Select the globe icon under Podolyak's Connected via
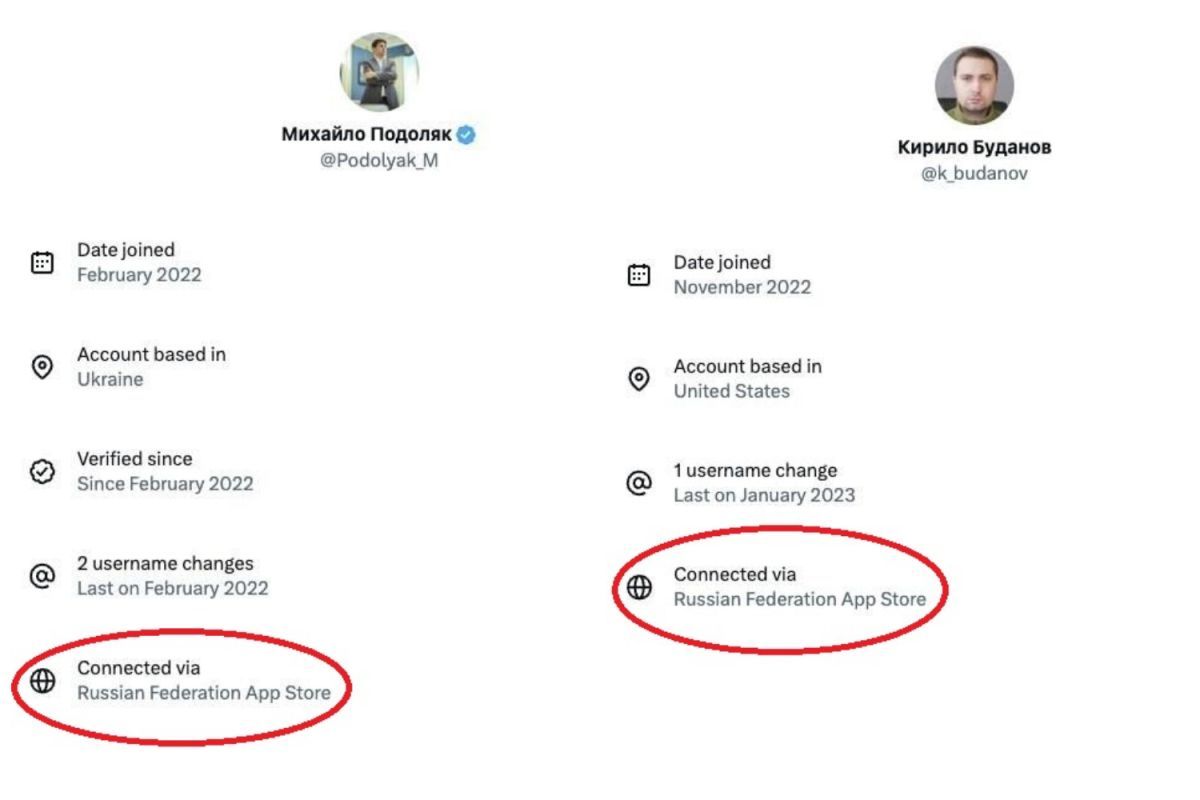1200x800 pixels. pyautogui.click(x=42, y=681)
